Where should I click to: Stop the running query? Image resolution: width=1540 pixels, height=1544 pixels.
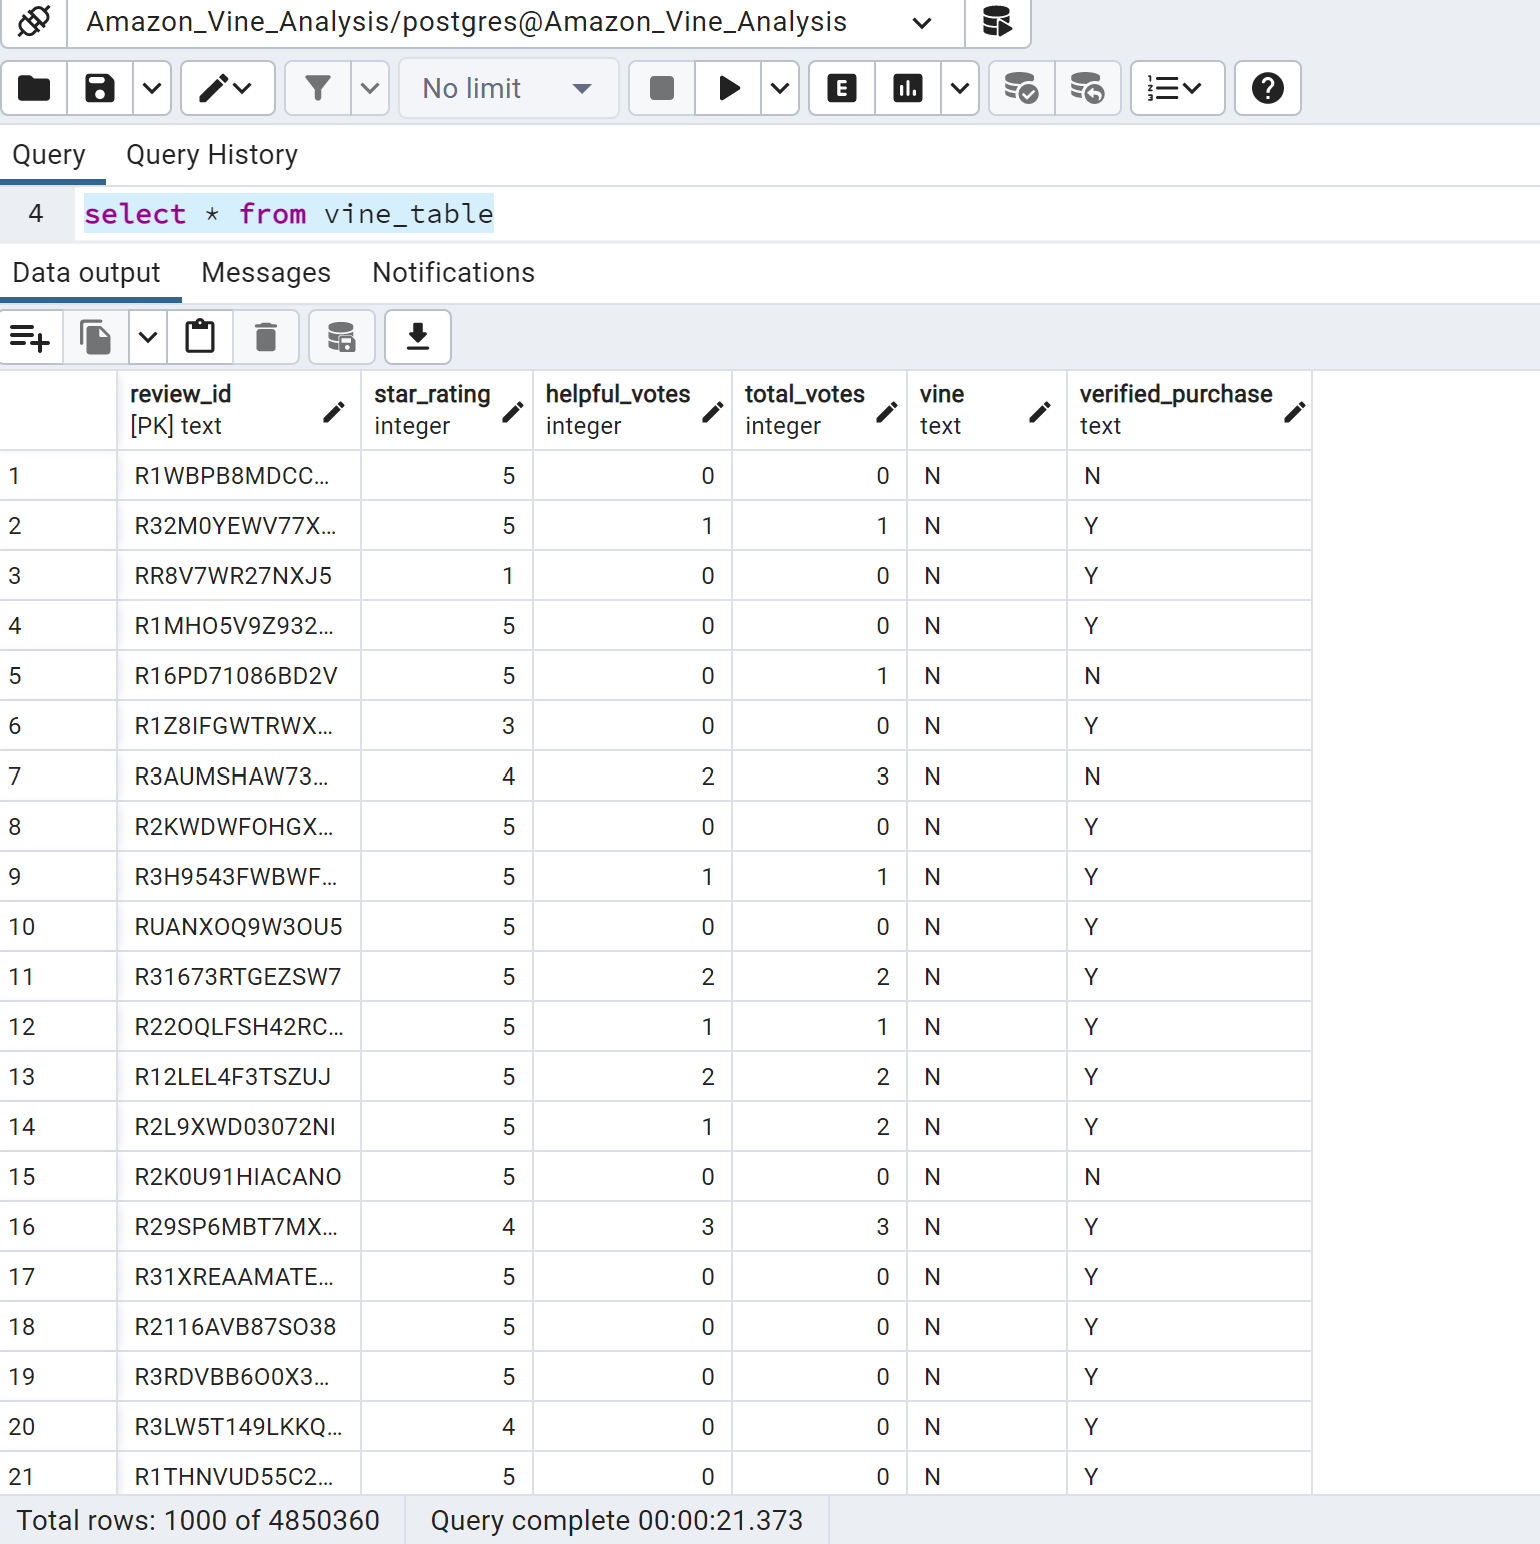tap(660, 88)
